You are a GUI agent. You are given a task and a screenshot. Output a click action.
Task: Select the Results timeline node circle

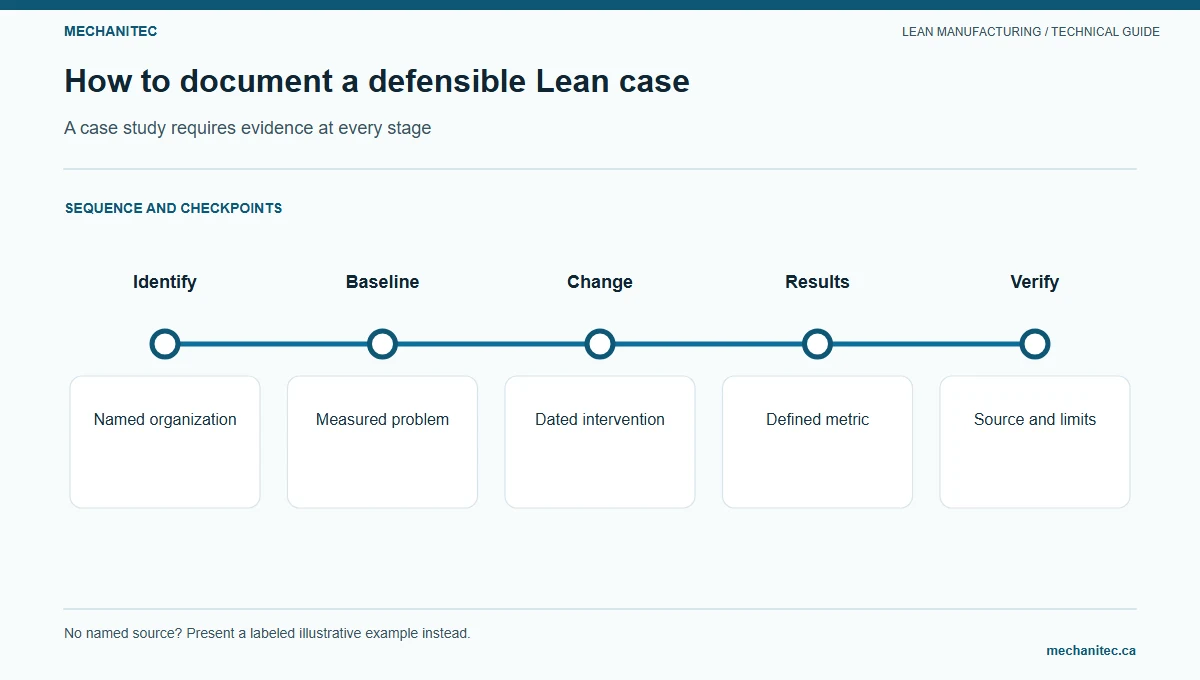pyautogui.click(x=817, y=344)
